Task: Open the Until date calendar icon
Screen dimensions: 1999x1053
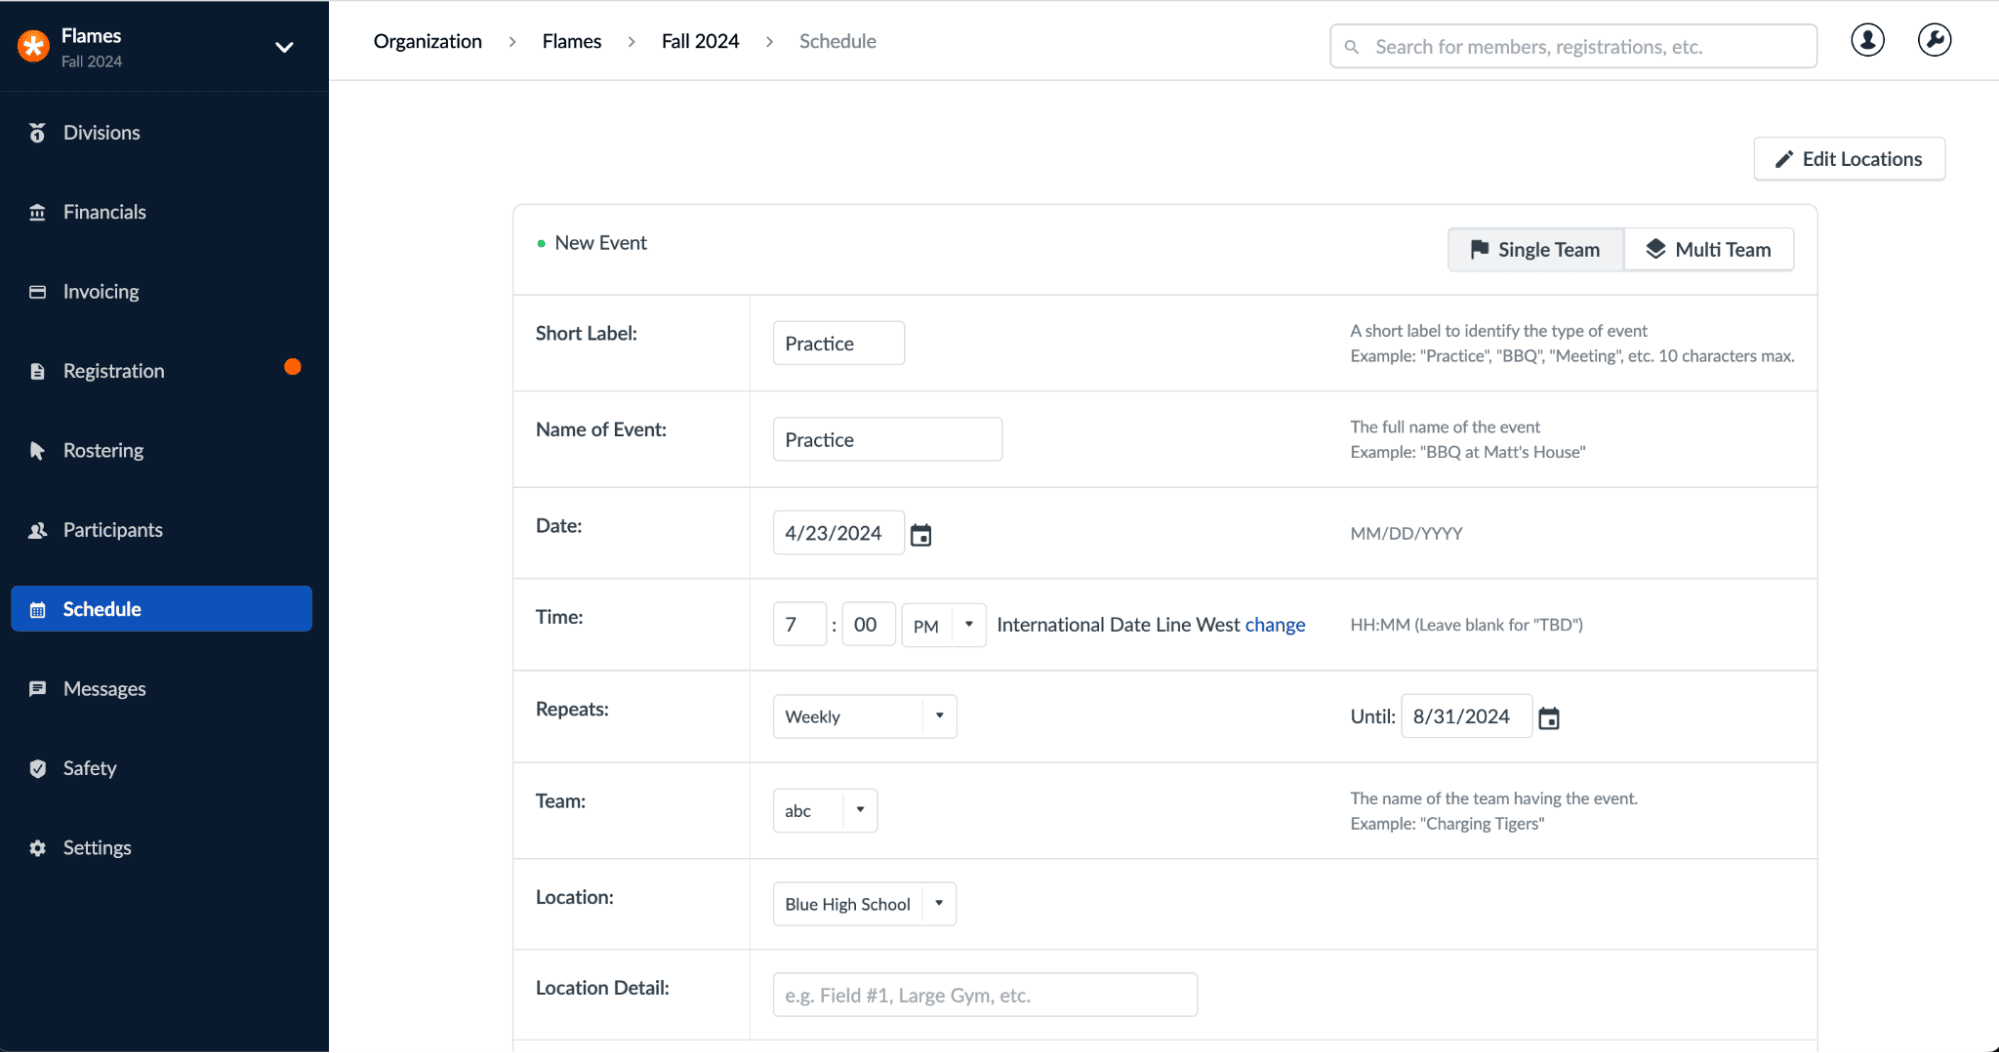Action: point(1548,716)
